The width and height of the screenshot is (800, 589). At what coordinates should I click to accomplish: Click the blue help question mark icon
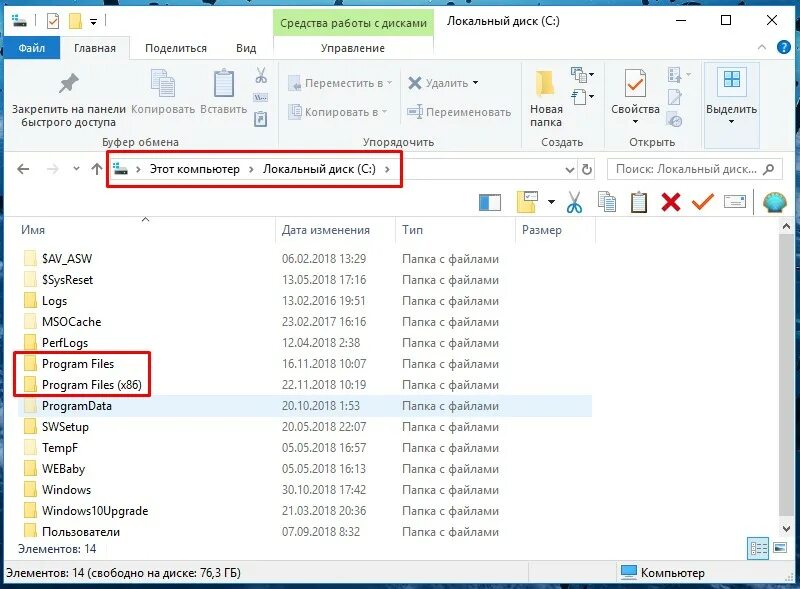784,47
